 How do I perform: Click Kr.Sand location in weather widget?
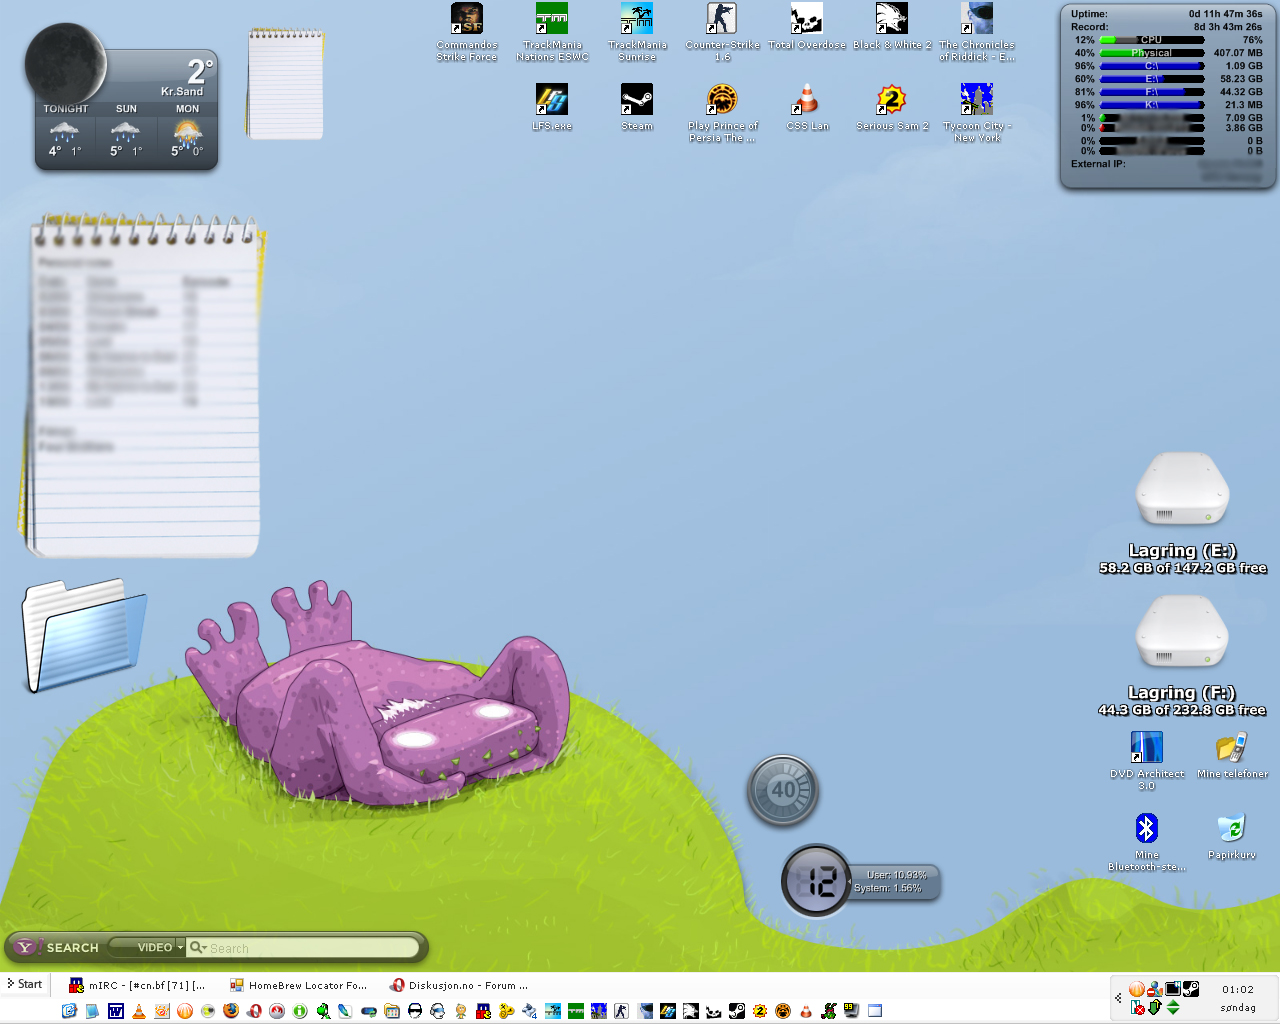tap(182, 91)
